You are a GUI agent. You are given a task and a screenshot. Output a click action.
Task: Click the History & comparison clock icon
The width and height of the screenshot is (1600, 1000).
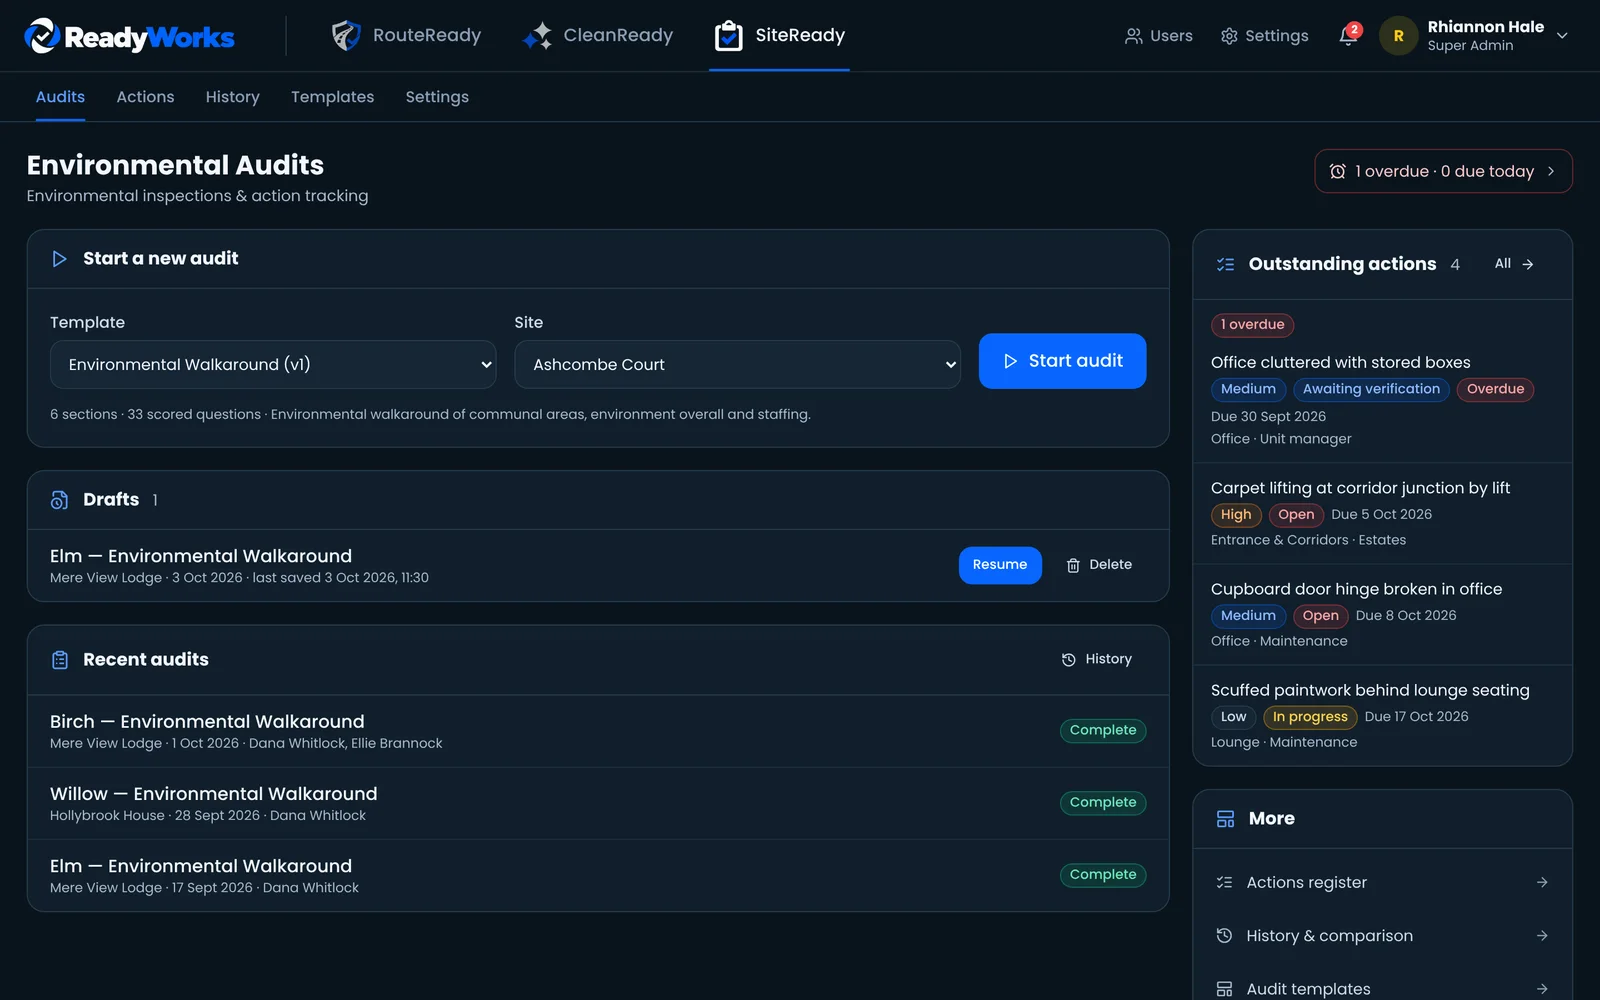(x=1224, y=936)
